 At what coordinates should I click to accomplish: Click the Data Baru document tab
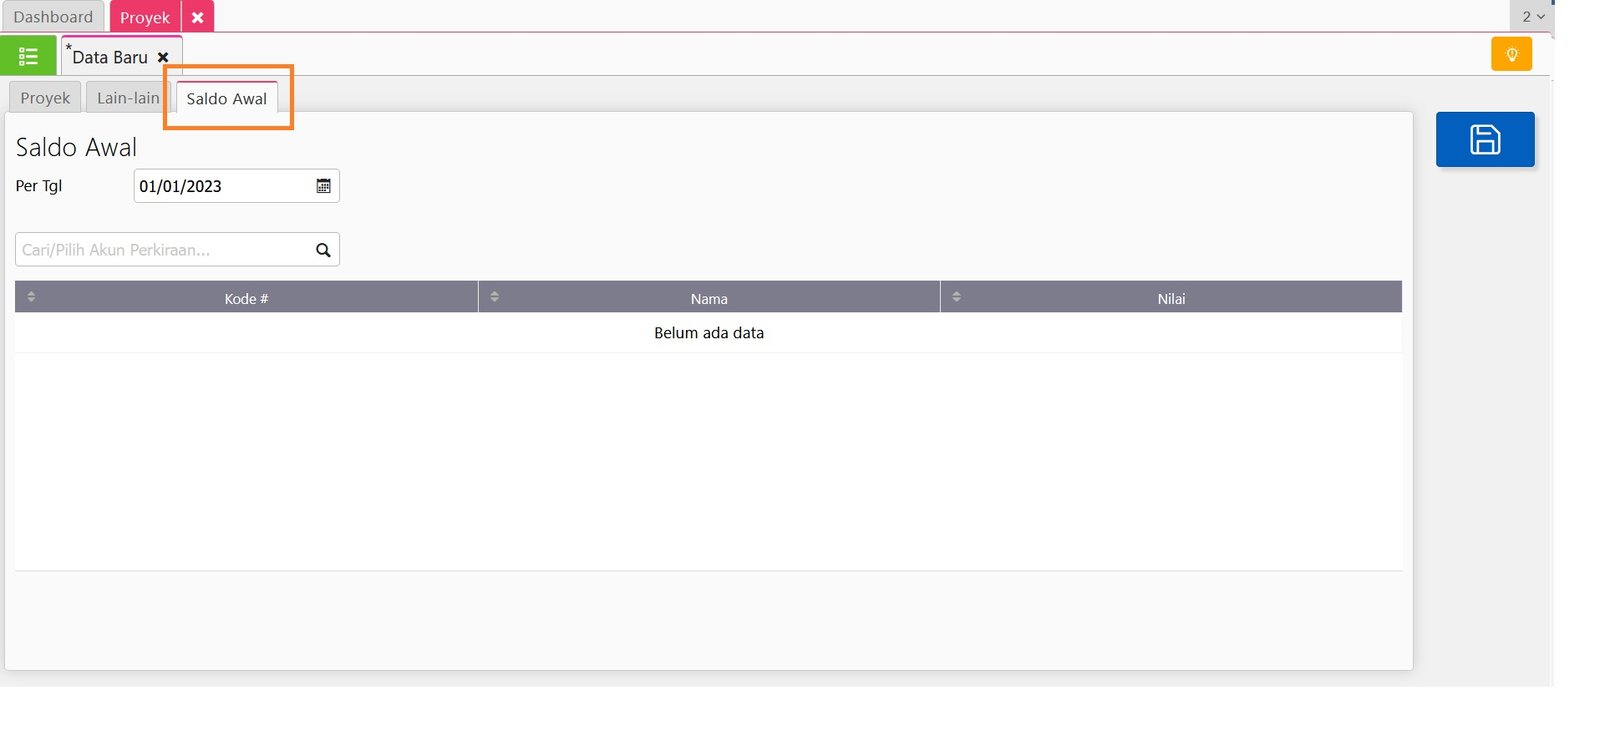(110, 58)
